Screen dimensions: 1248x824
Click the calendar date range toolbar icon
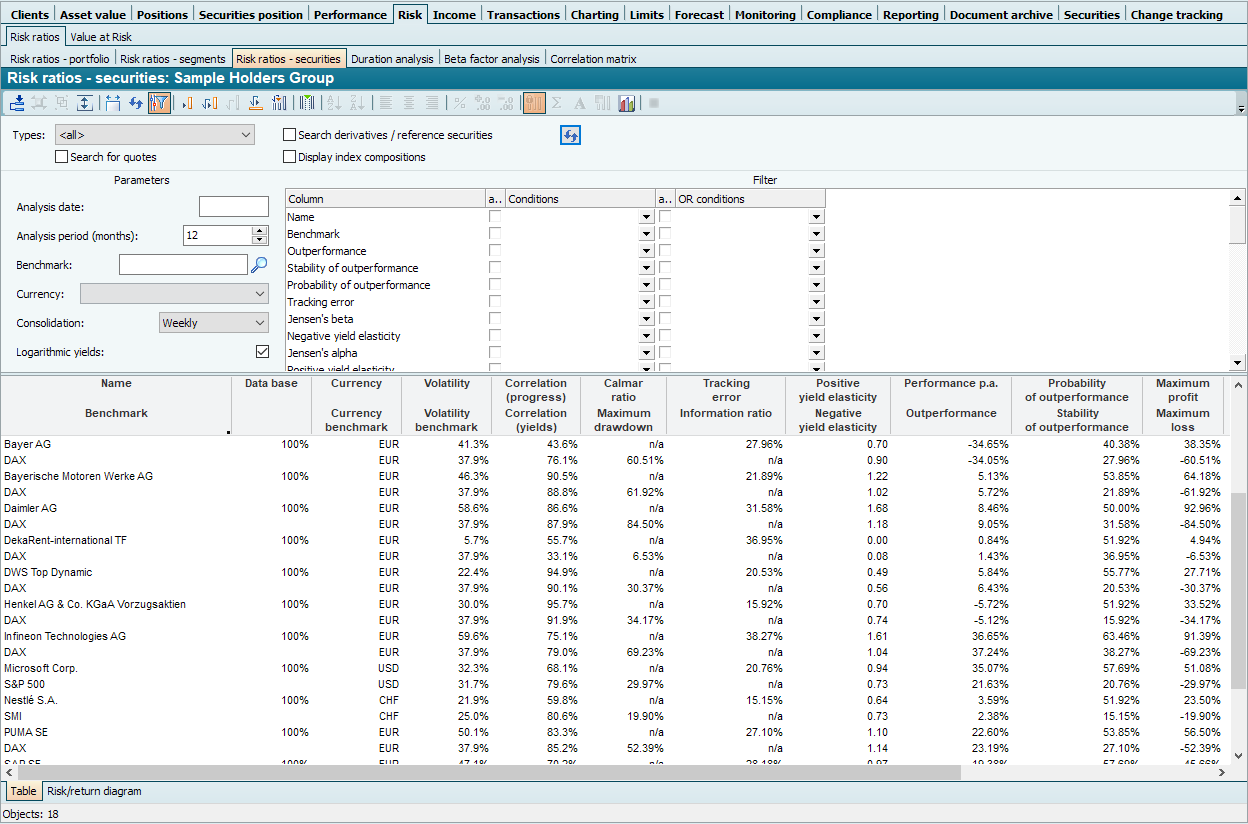pos(113,103)
